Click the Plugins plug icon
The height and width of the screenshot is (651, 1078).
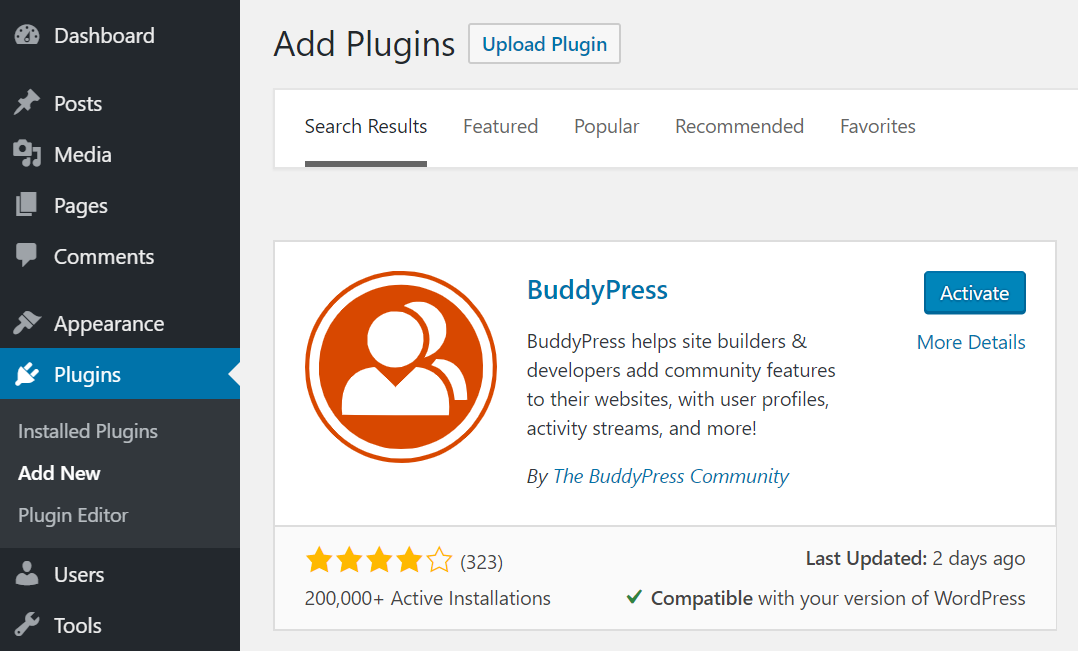click(x=26, y=374)
